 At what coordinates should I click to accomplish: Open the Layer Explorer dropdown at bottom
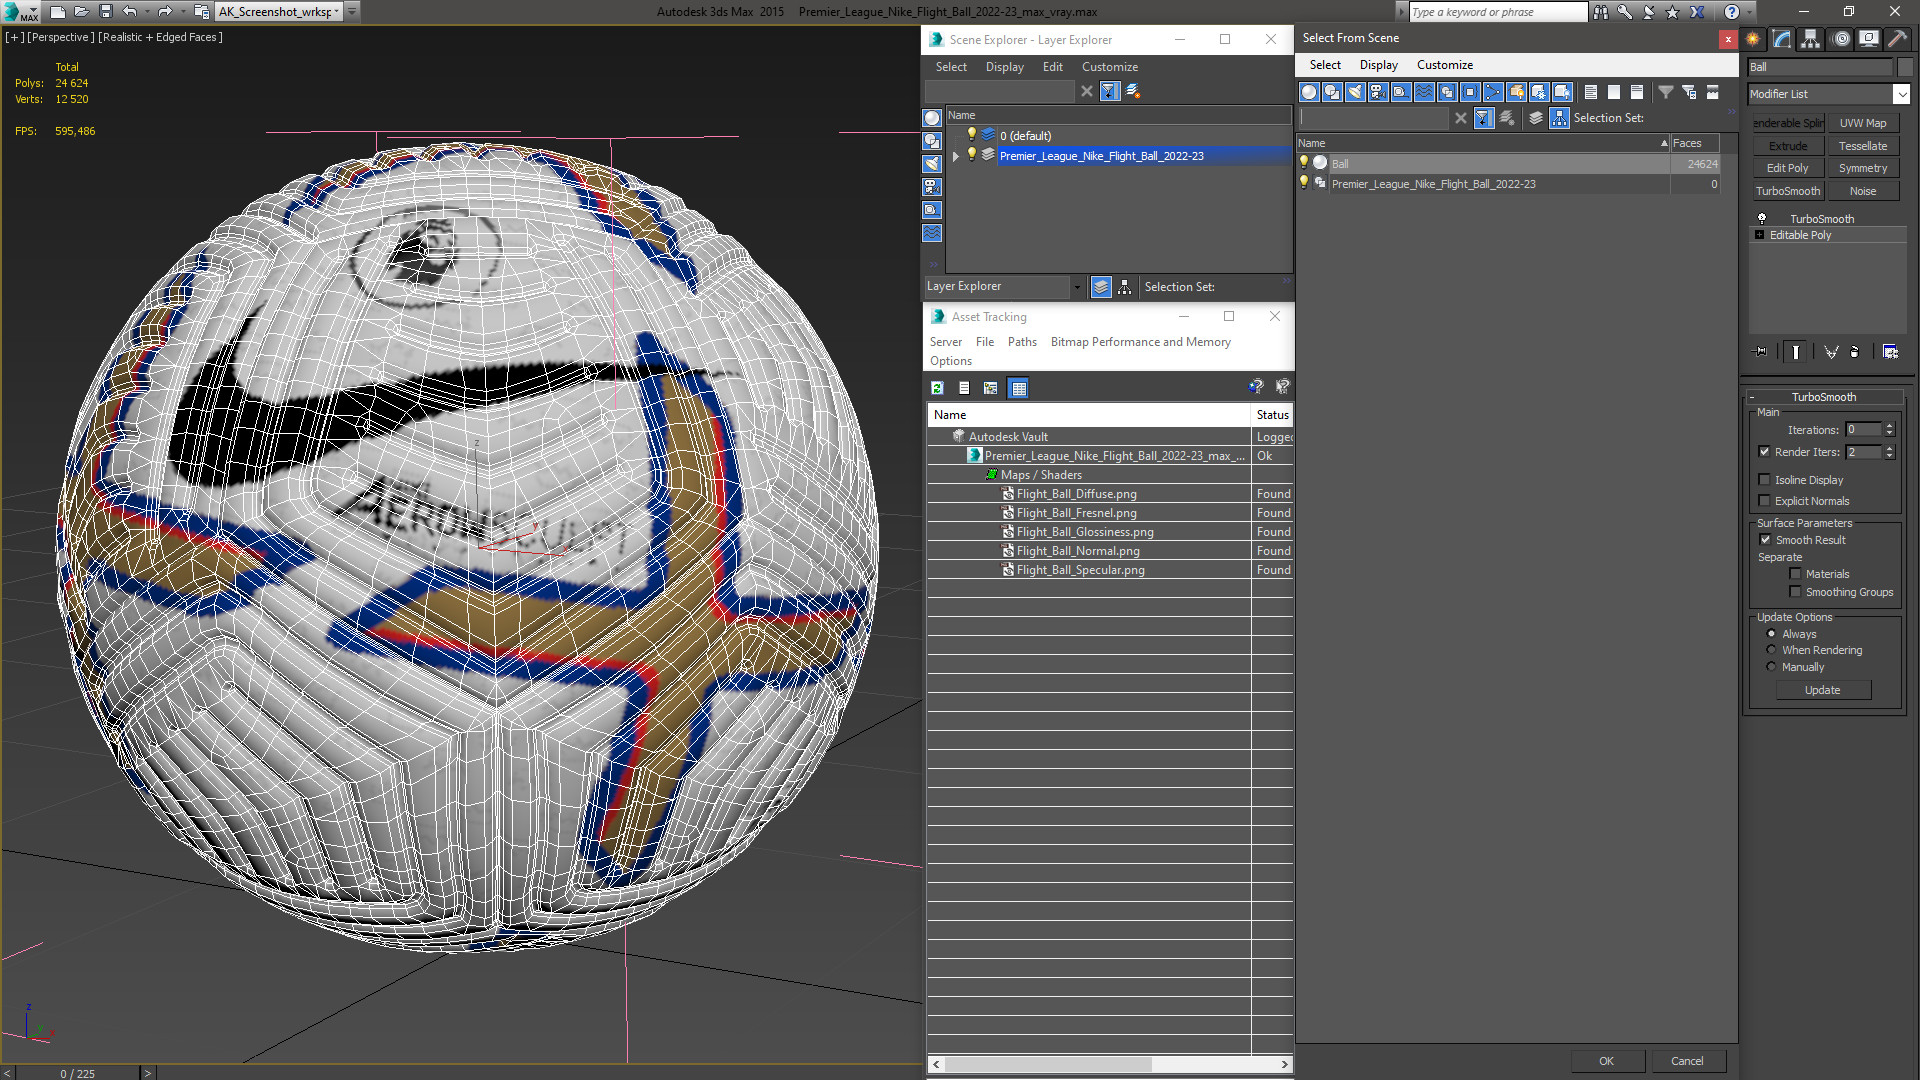tap(1077, 287)
